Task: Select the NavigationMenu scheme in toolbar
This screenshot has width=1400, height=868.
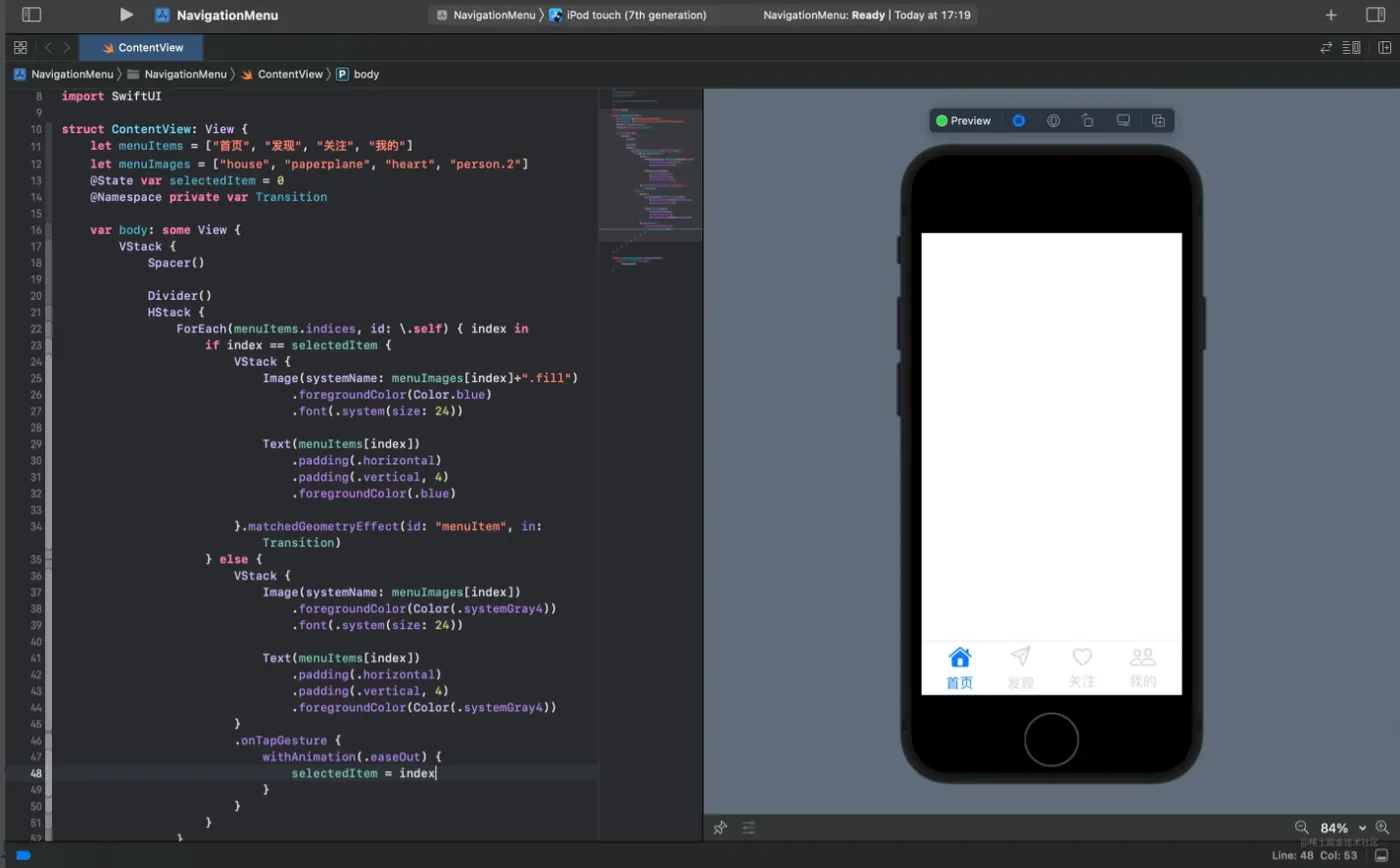Action: pos(486,15)
